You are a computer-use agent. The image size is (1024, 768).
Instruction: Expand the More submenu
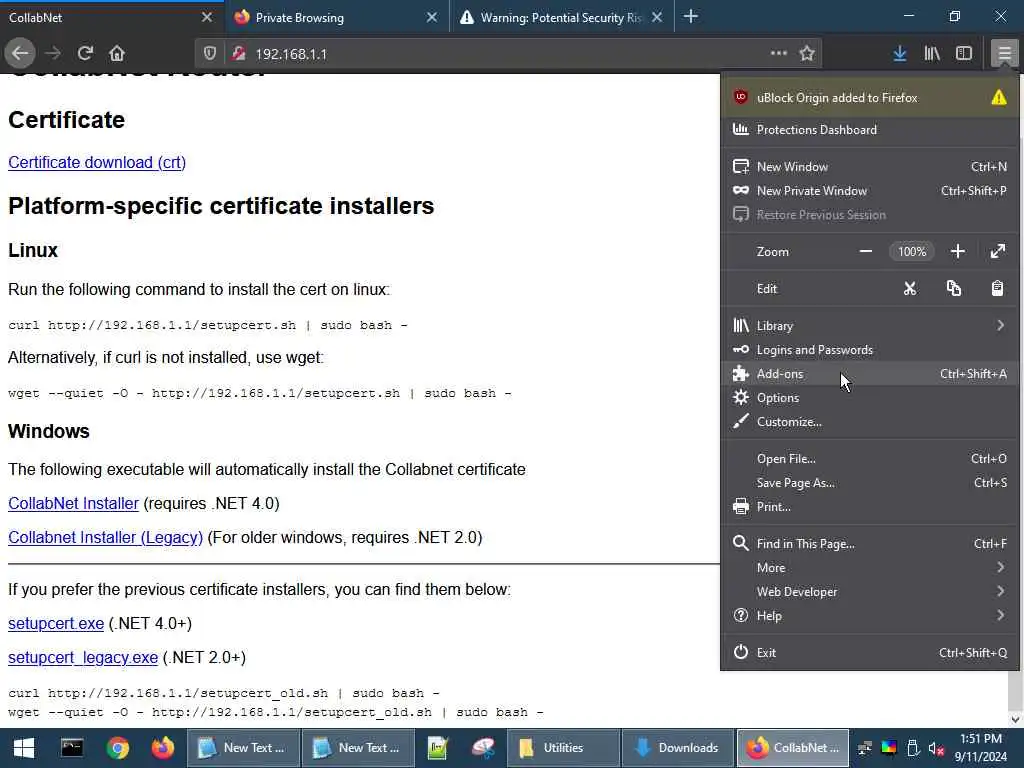point(870,568)
